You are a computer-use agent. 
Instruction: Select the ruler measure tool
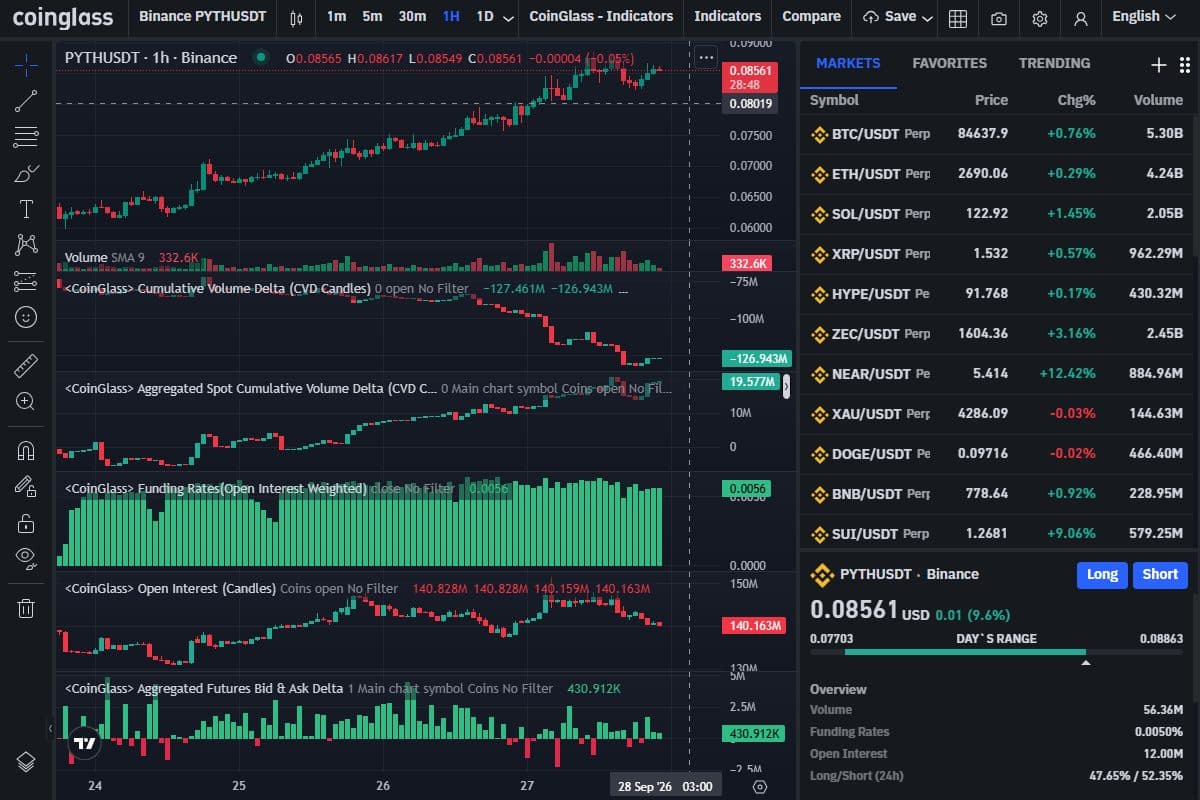click(26, 365)
